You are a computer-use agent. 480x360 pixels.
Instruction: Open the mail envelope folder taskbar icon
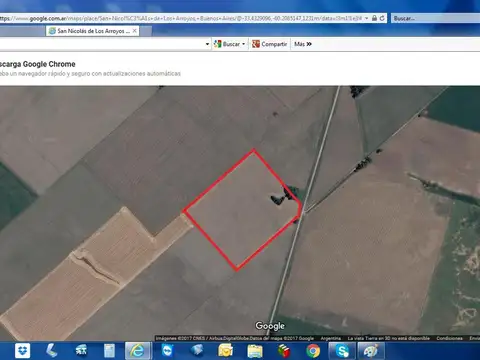(x=226, y=351)
